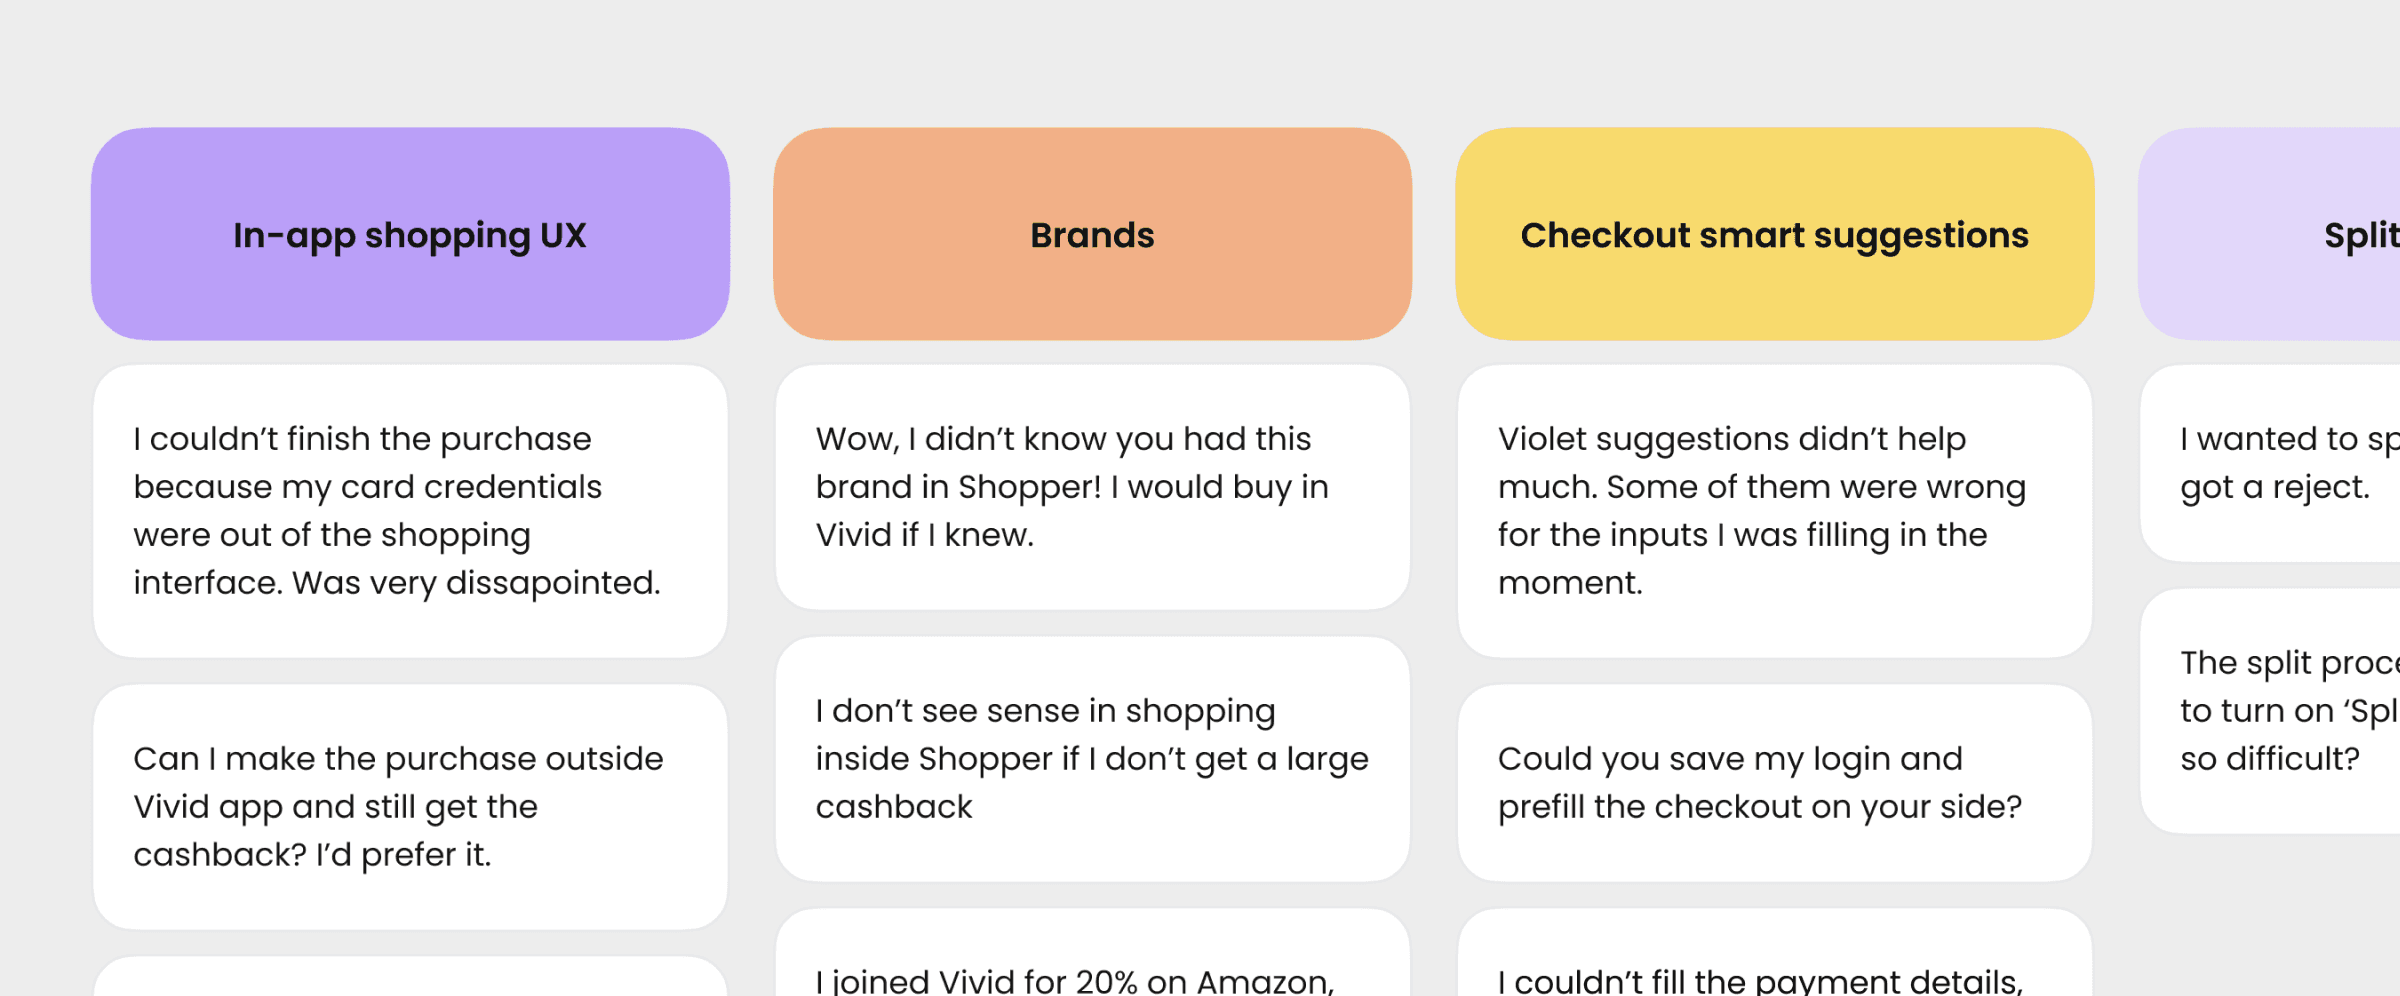The height and width of the screenshot is (996, 2400).
Task: Open the 'Wow, I didn't know' card
Action: [1092, 487]
